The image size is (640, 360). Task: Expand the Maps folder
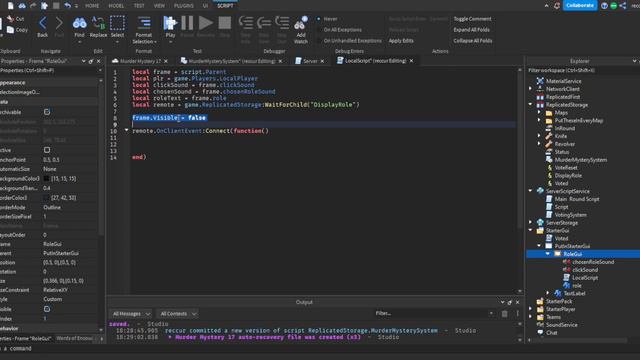539,112
